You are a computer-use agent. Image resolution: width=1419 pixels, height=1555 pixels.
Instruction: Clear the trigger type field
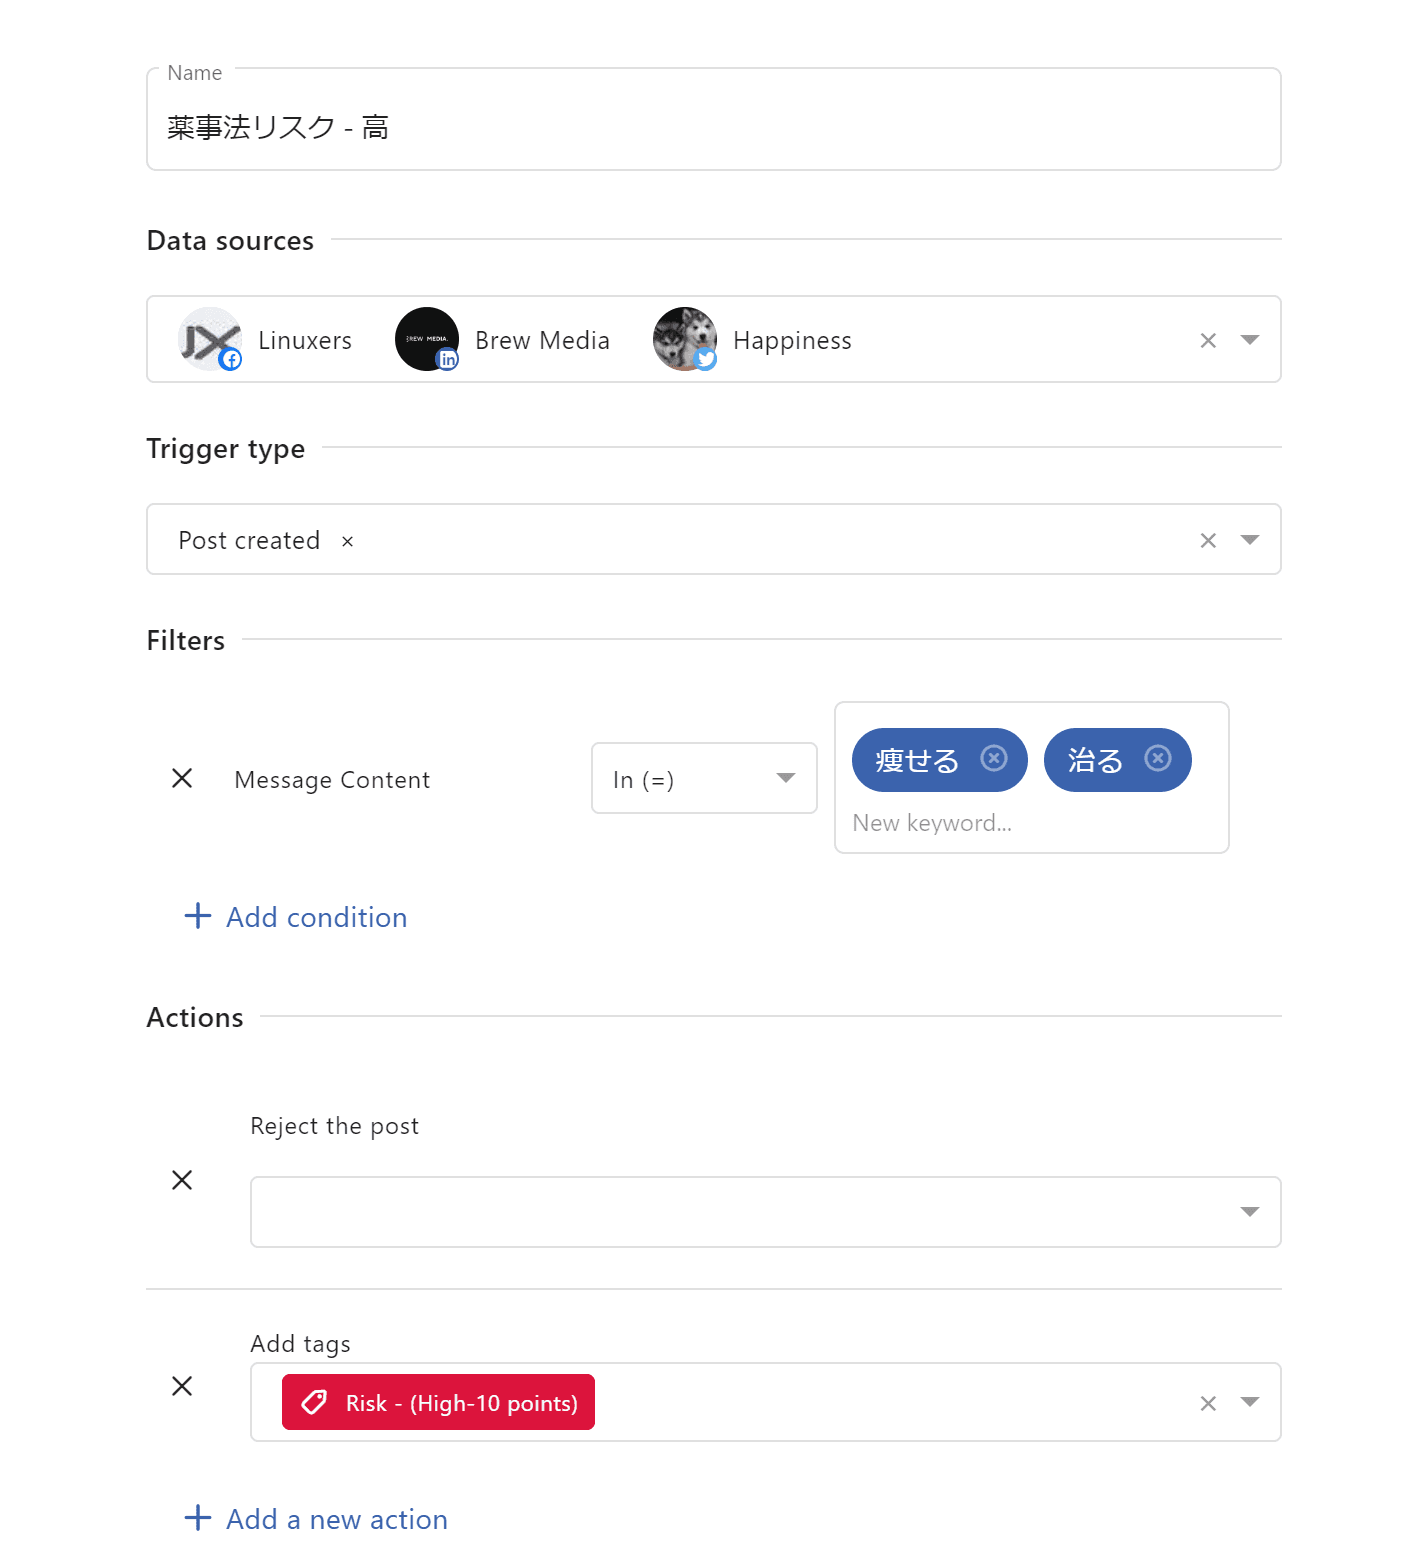pyautogui.click(x=1208, y=541)
